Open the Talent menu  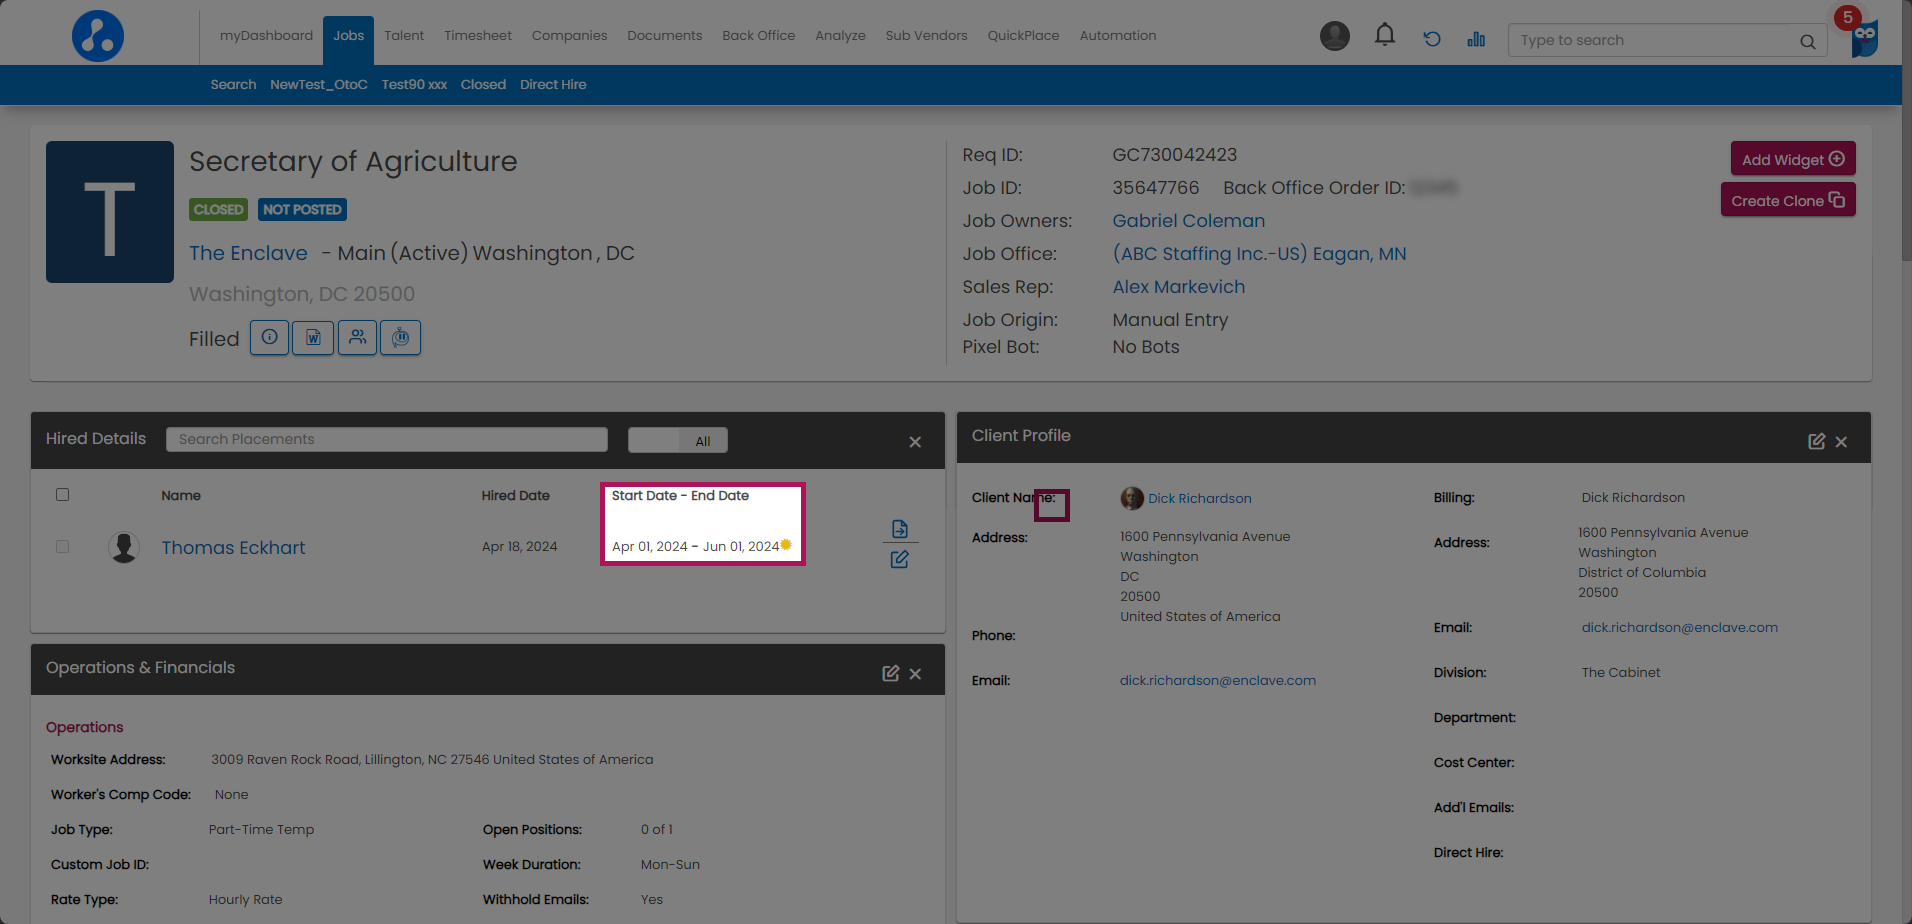tap(404, 36)
